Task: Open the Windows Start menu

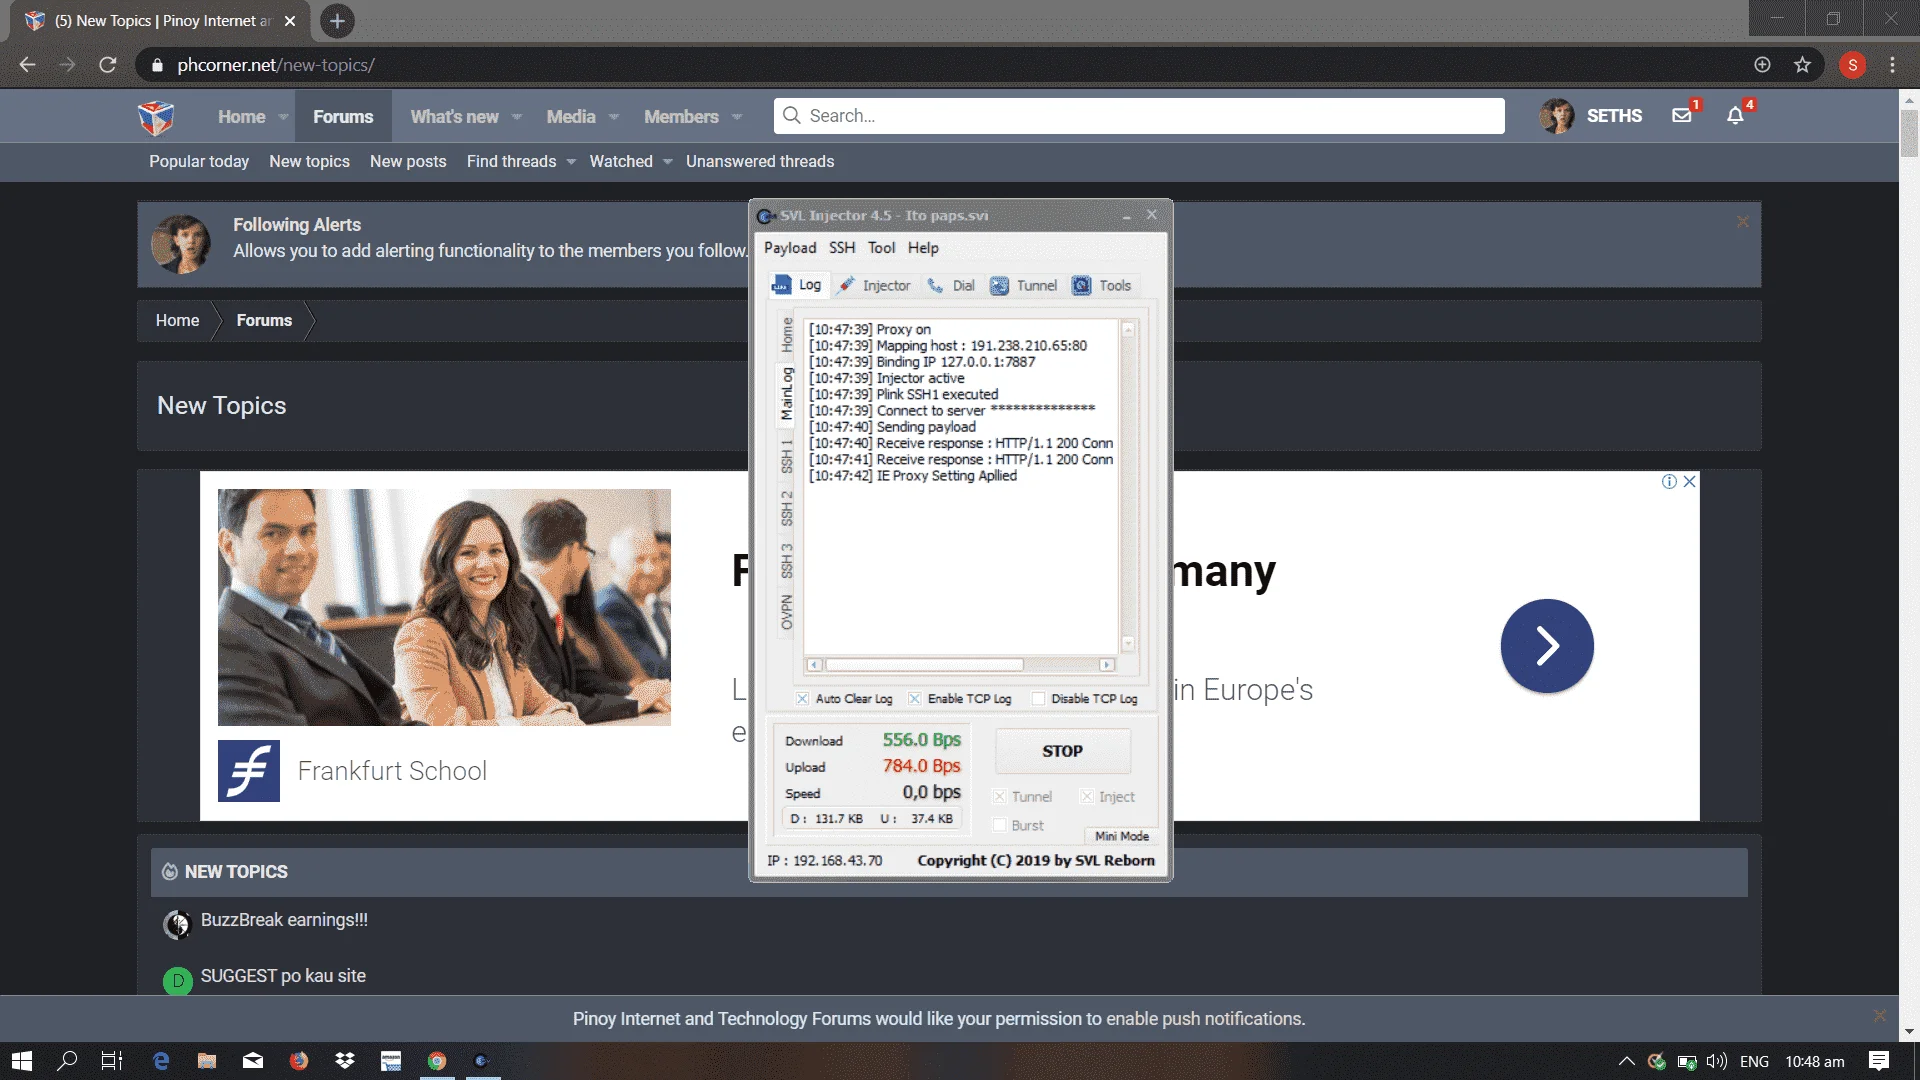Action: pyautogui.click(x=22, y=1061)
